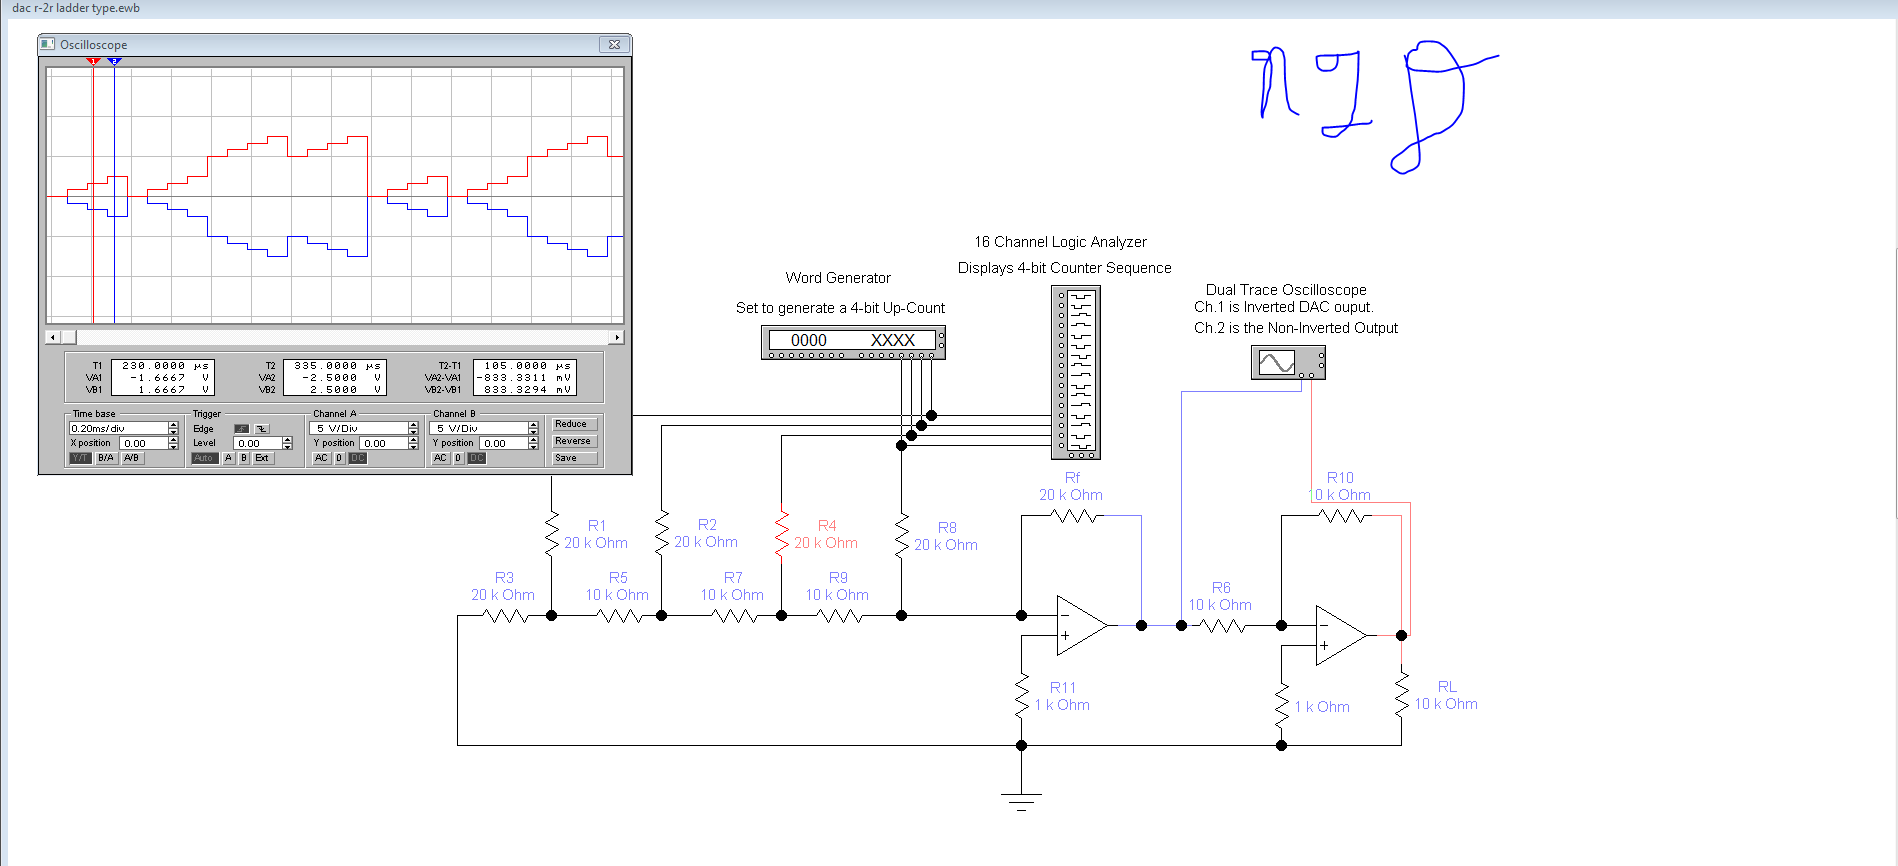Enable Auto trigger source

coord(204,458)
